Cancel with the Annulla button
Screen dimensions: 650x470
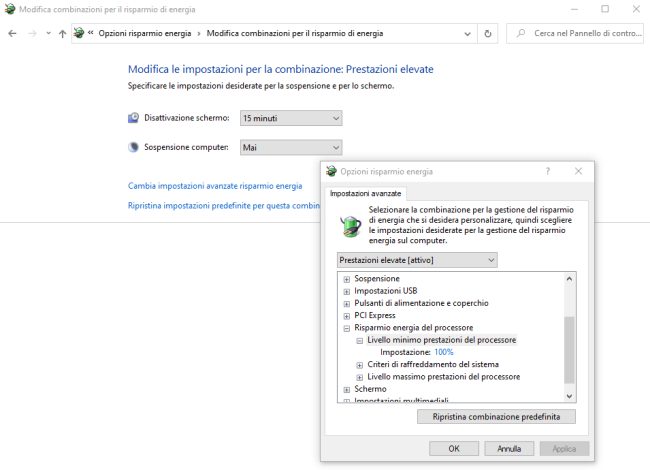click(x=509, y=448)
